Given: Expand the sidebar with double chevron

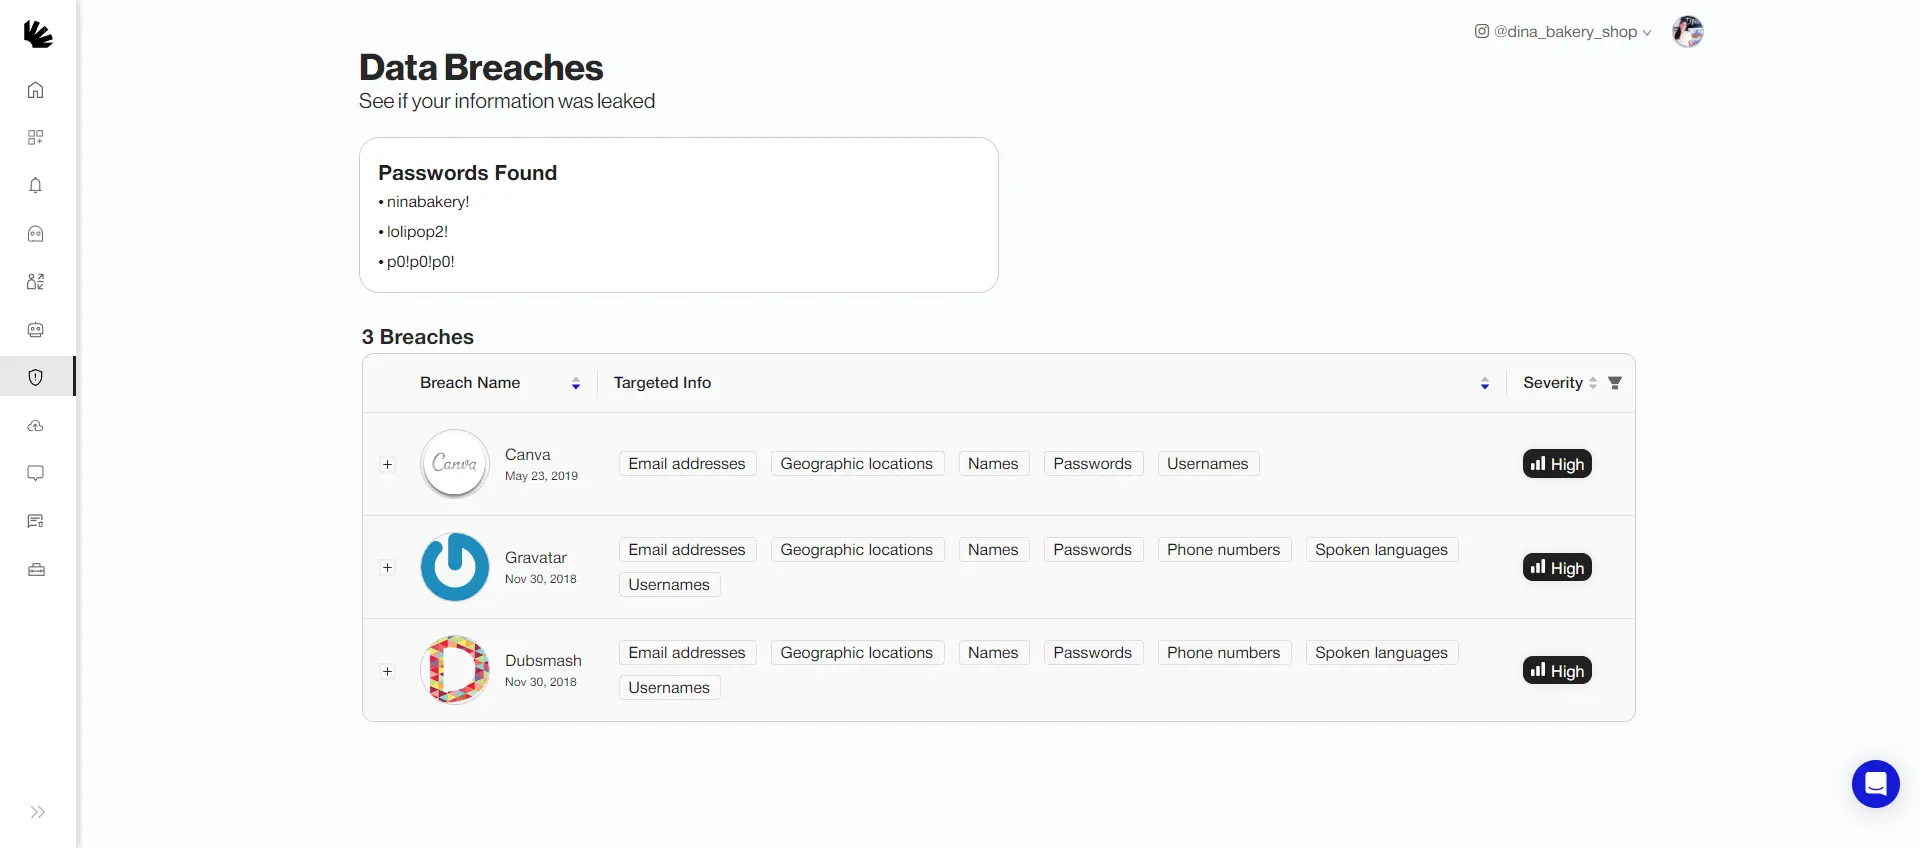Looking at the screenshot, I should (37, 812).
